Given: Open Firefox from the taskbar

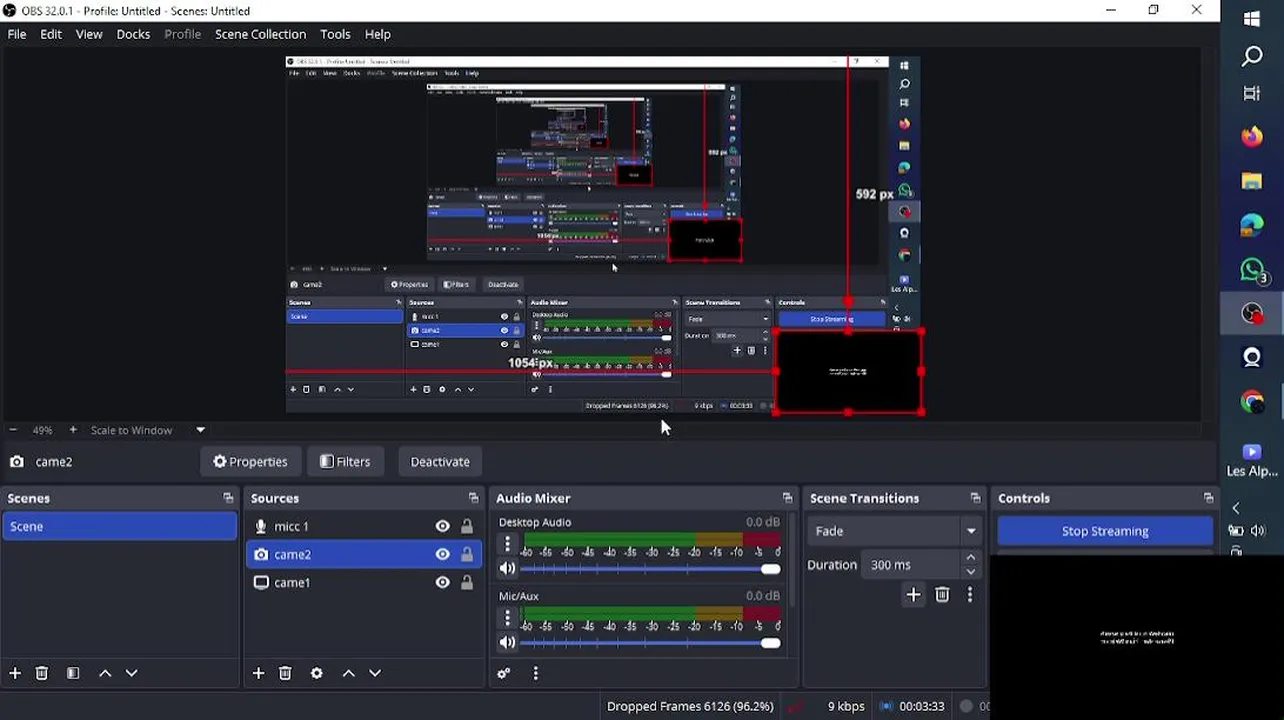Looking at the screenshot, I should point(1252,136).
